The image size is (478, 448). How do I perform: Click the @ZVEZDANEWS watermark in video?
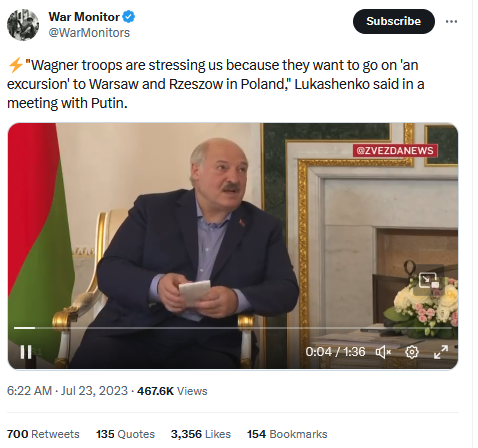pyautogui.click(x=395, y=151)
